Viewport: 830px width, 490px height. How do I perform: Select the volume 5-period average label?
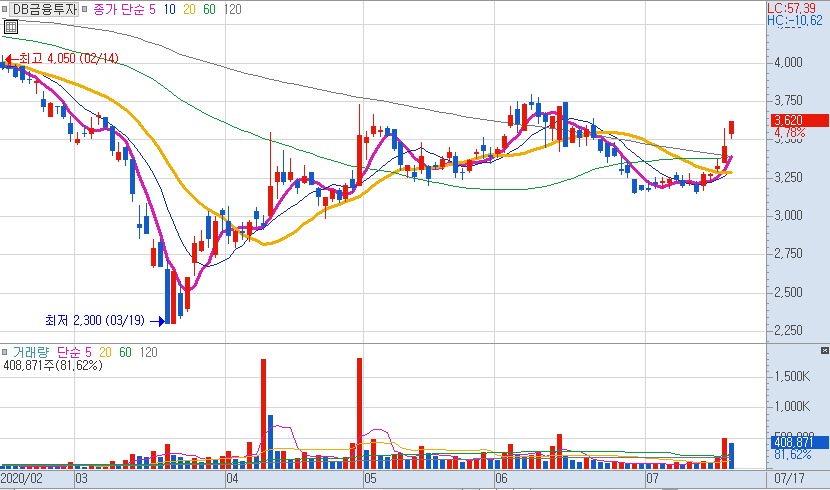tap(88, 352)
